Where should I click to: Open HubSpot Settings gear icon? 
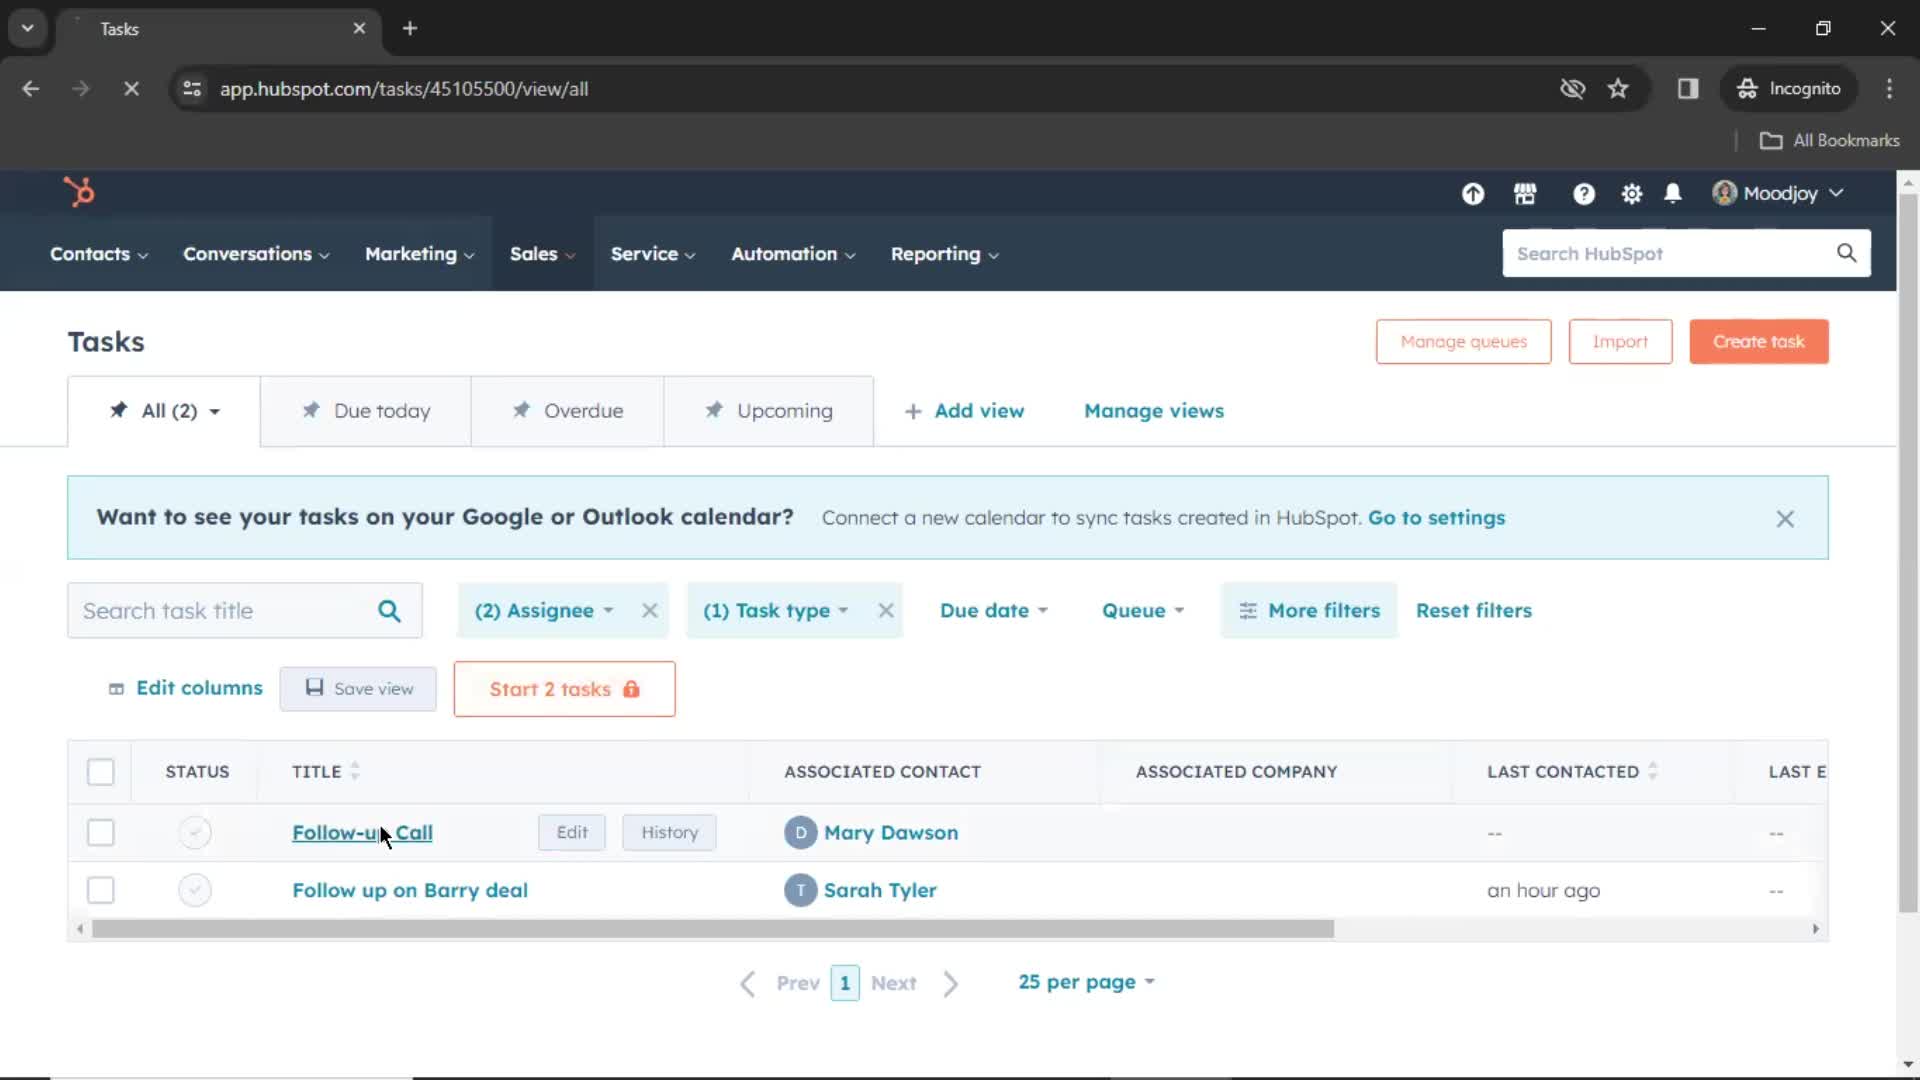coord(1631,193)
